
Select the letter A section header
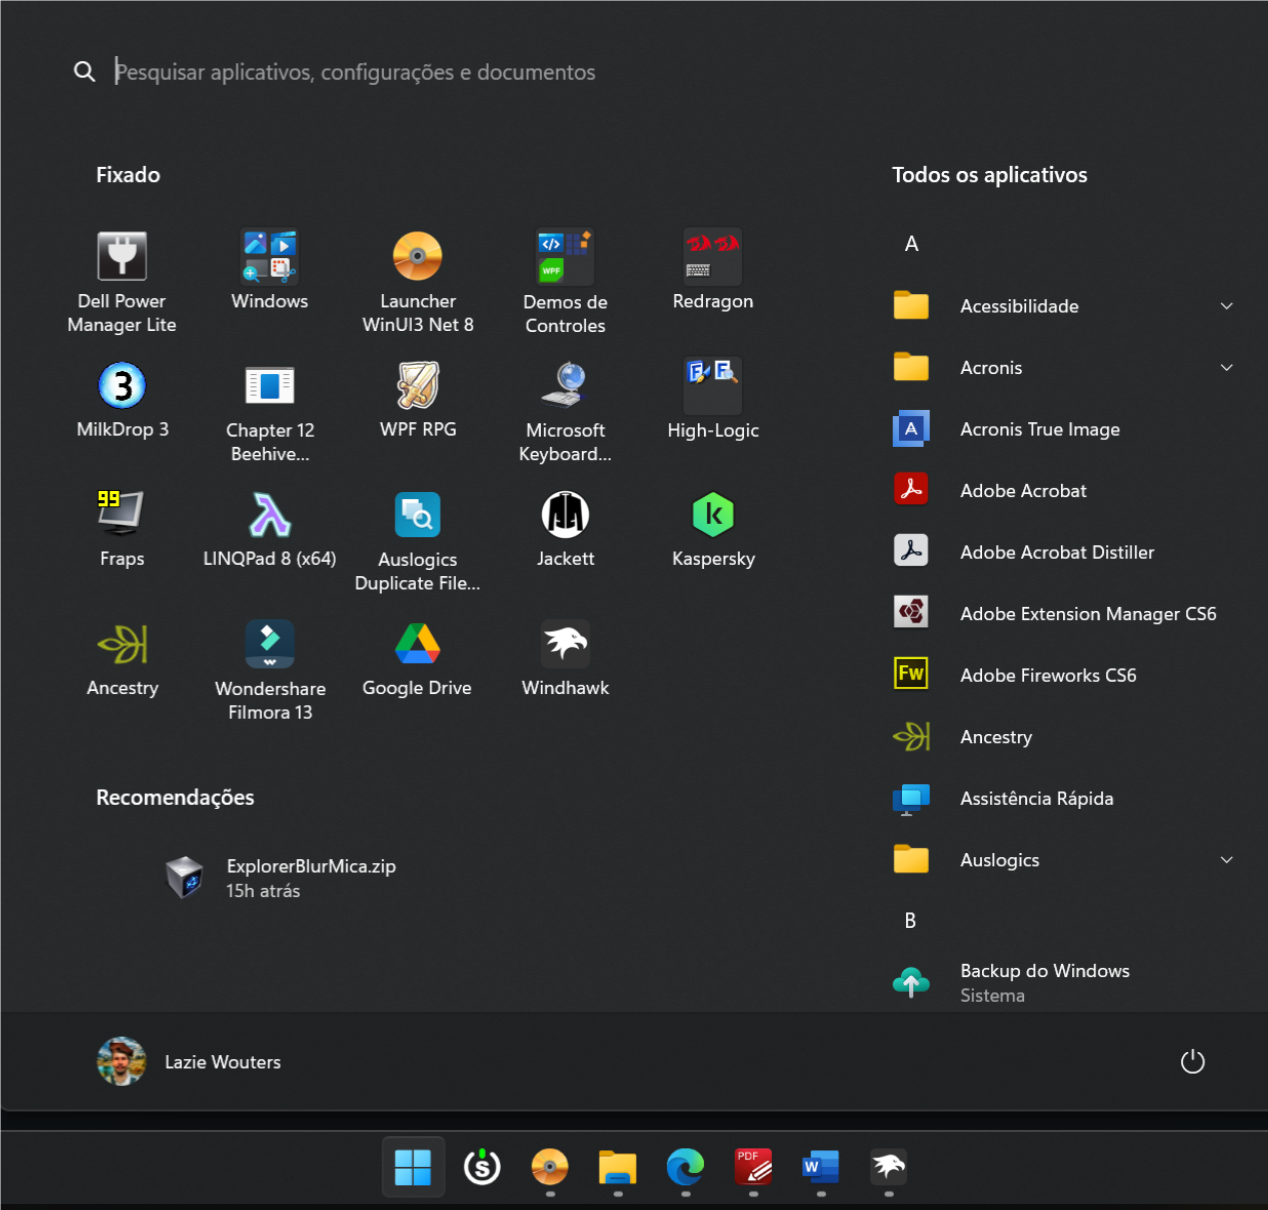[x=911, y=243]
